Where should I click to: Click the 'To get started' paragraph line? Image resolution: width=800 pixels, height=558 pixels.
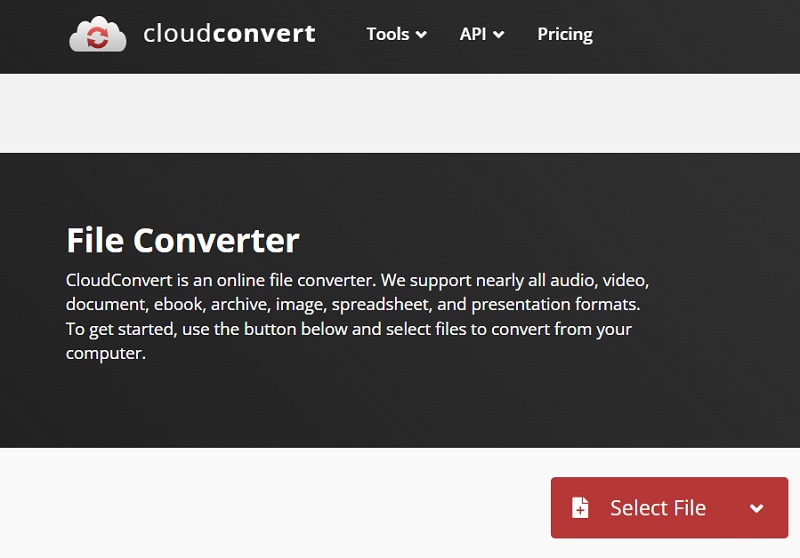point(348,329)
